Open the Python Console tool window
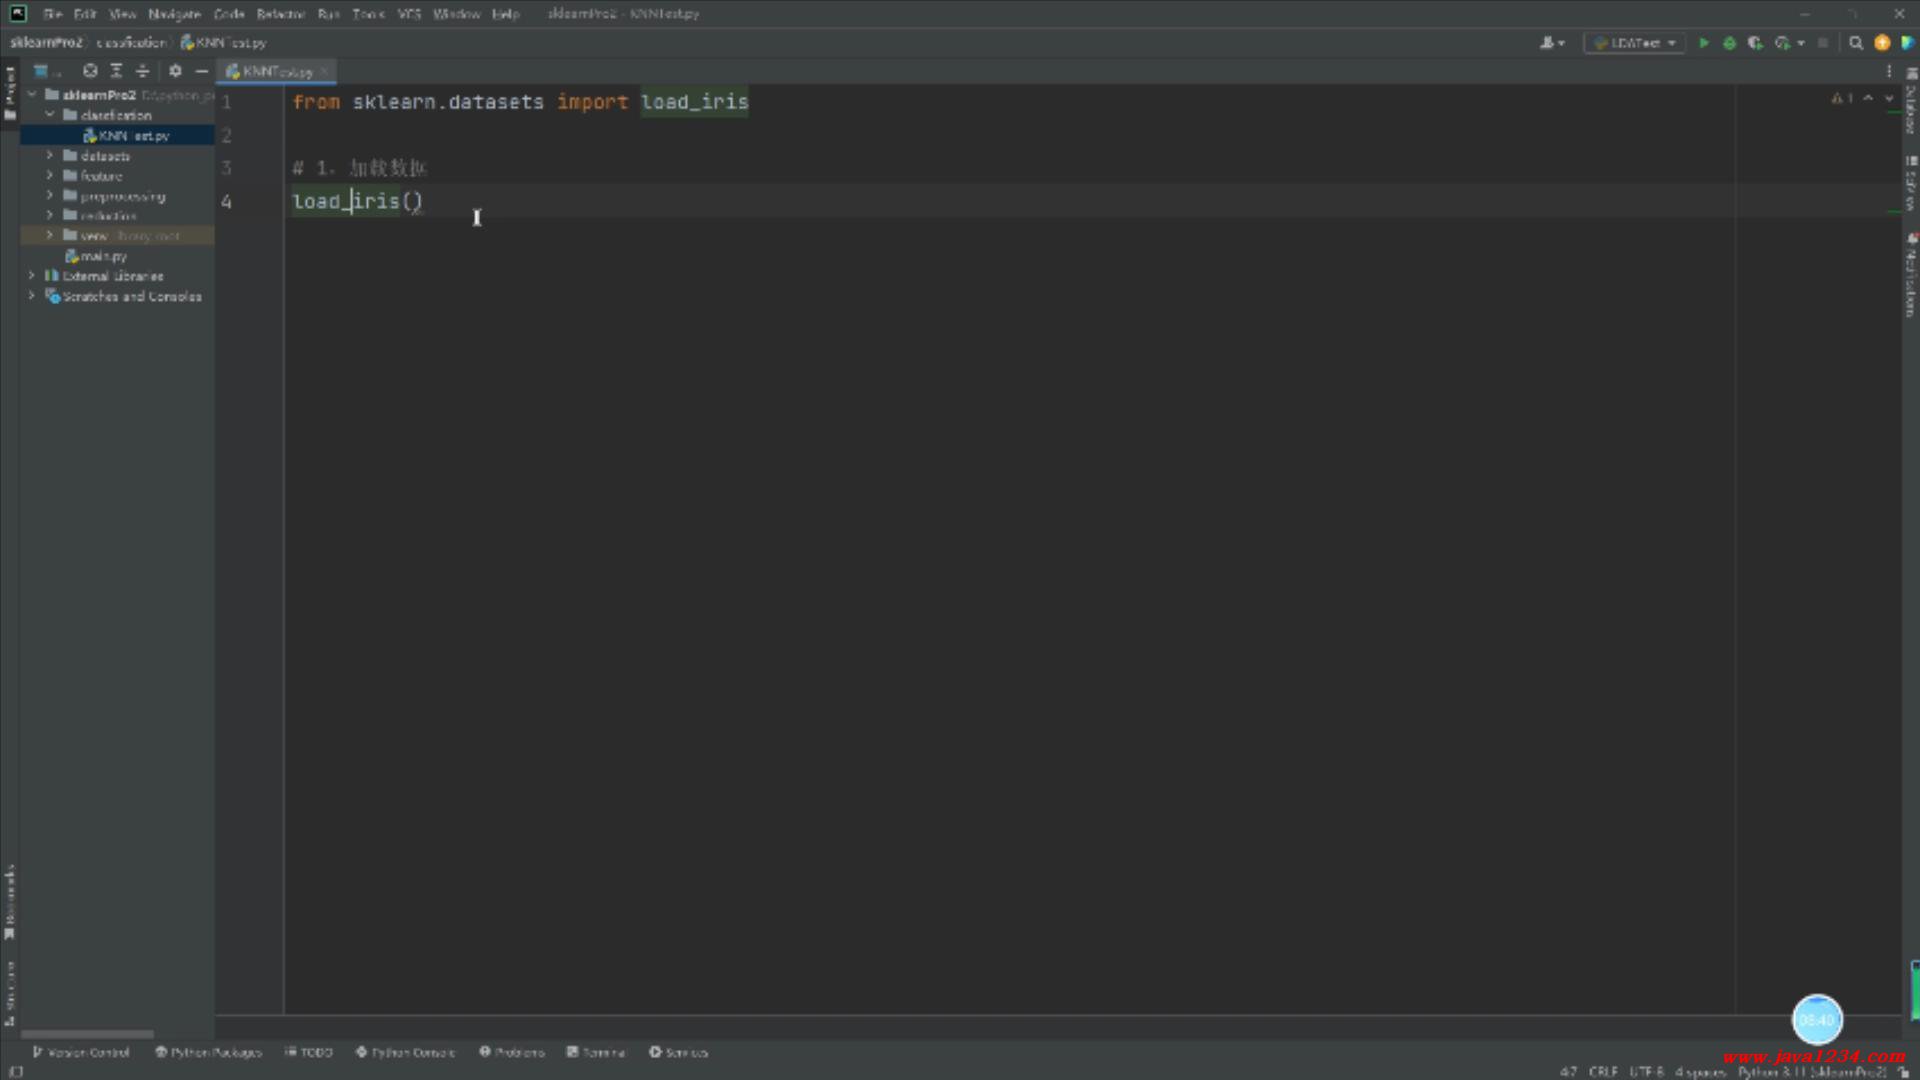This screenshot has width=1920, height=1080. point(405,1052)
